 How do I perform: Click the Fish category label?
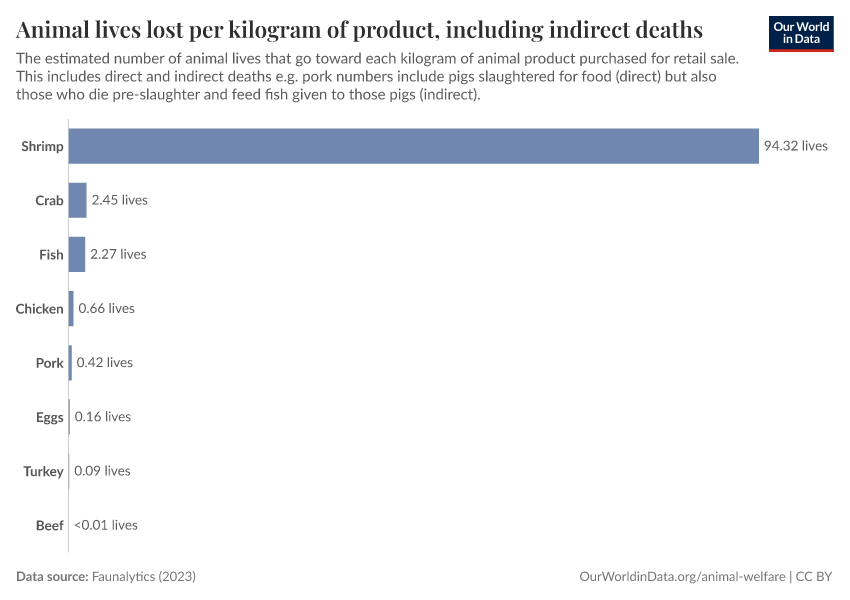pyautogui.click(x=51, y=255)
